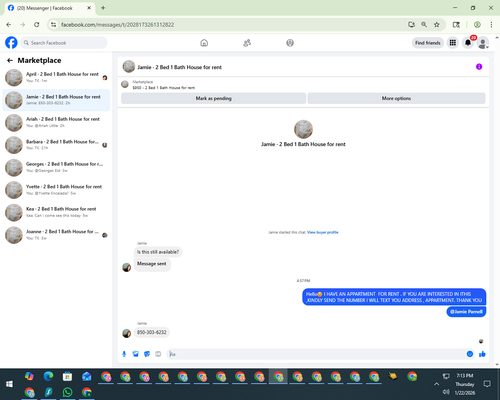Open conversation info purple icon
The width and height of the screenshot is (500, 400).
(479, 67)
